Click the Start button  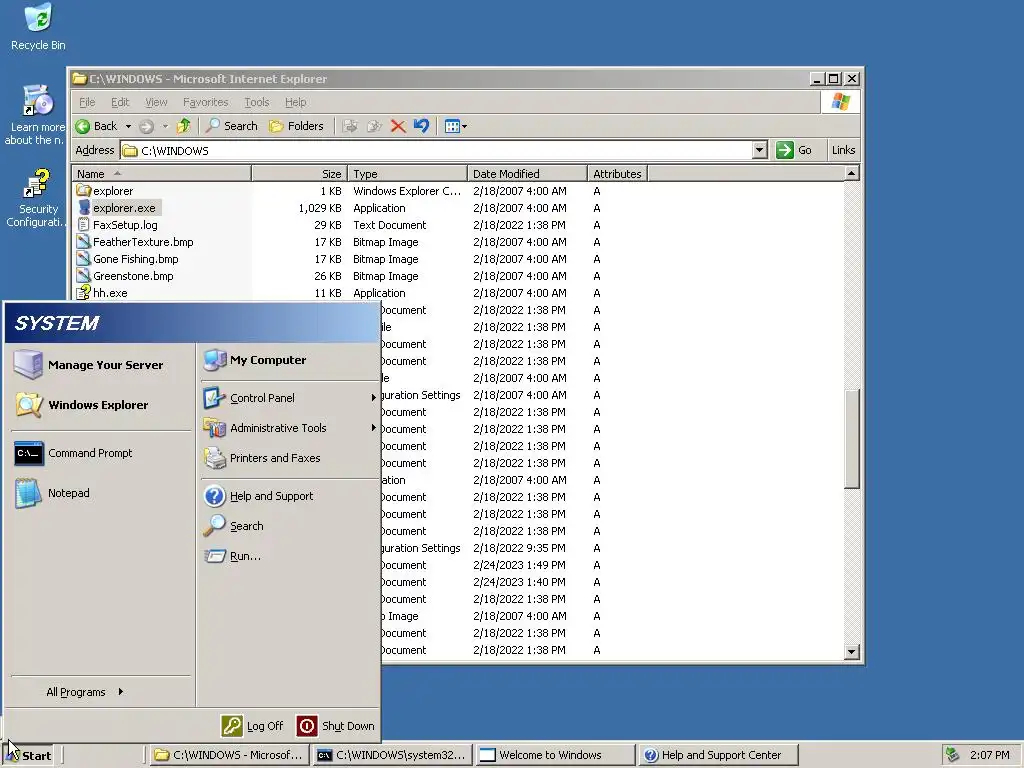28,756
